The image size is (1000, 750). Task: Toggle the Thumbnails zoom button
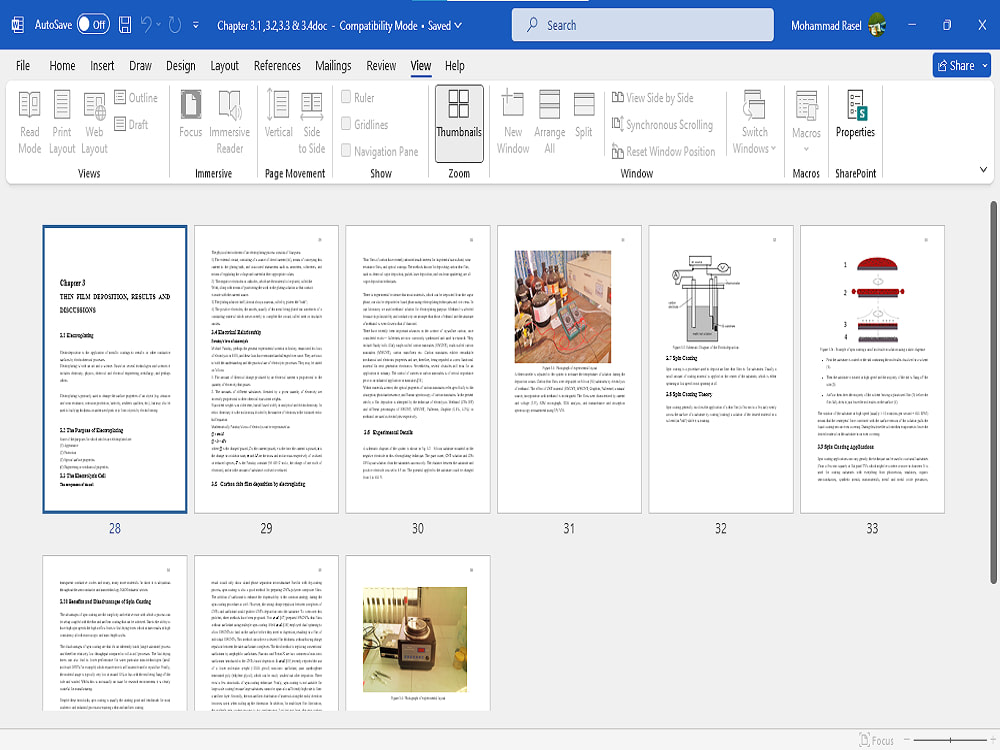tap(459, 122)
